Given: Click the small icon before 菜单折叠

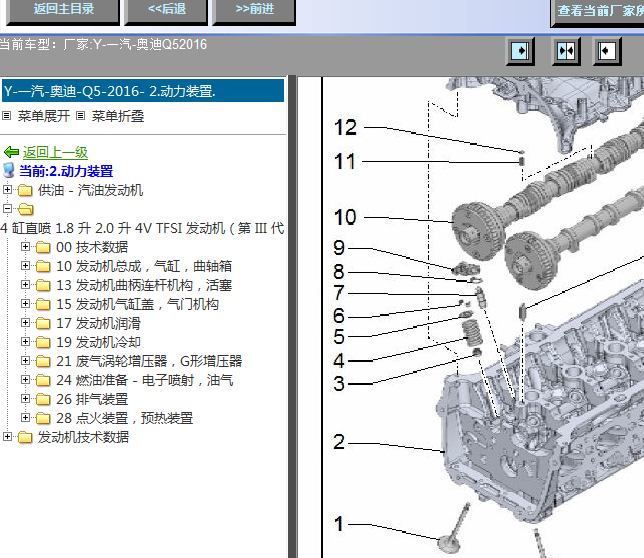Looking at the screenshot, I should pos(81,116).
